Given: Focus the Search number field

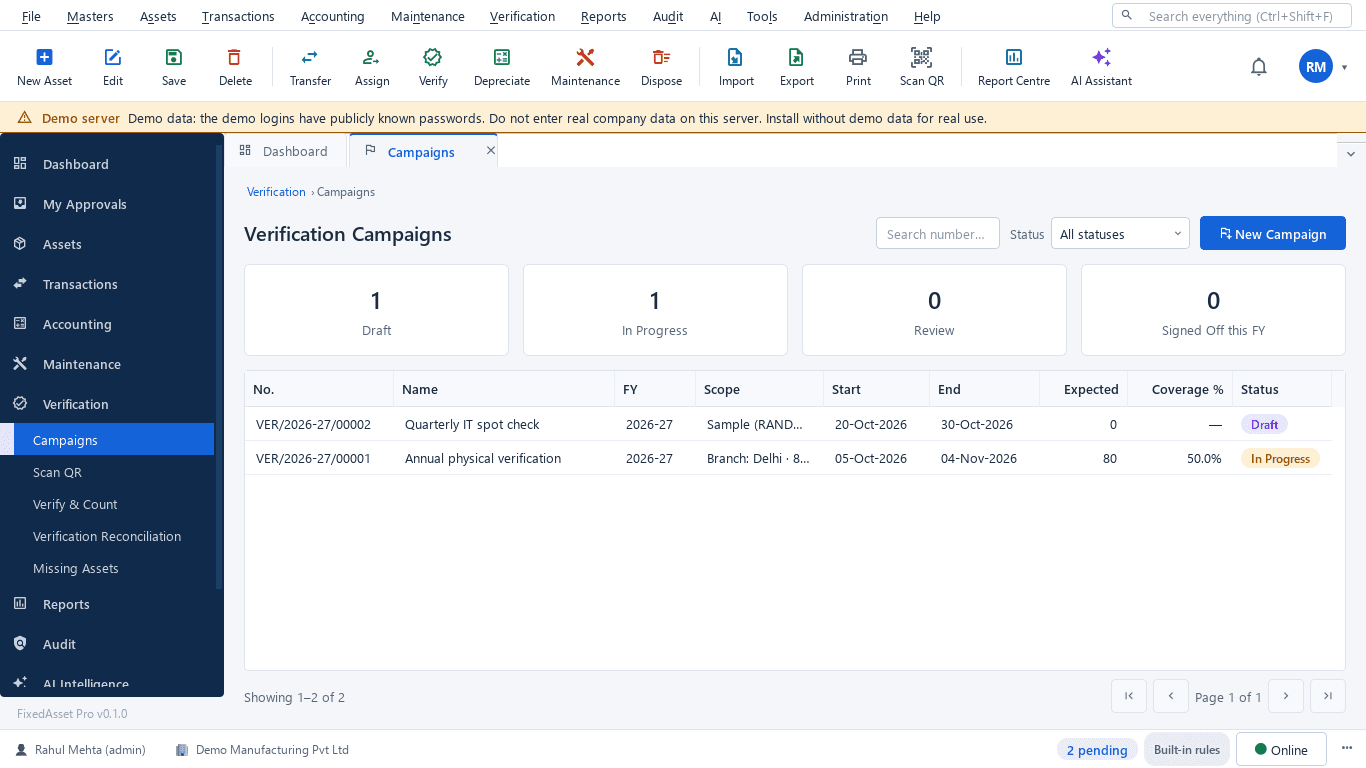Looking at the screenshot, I should [938, 234].
